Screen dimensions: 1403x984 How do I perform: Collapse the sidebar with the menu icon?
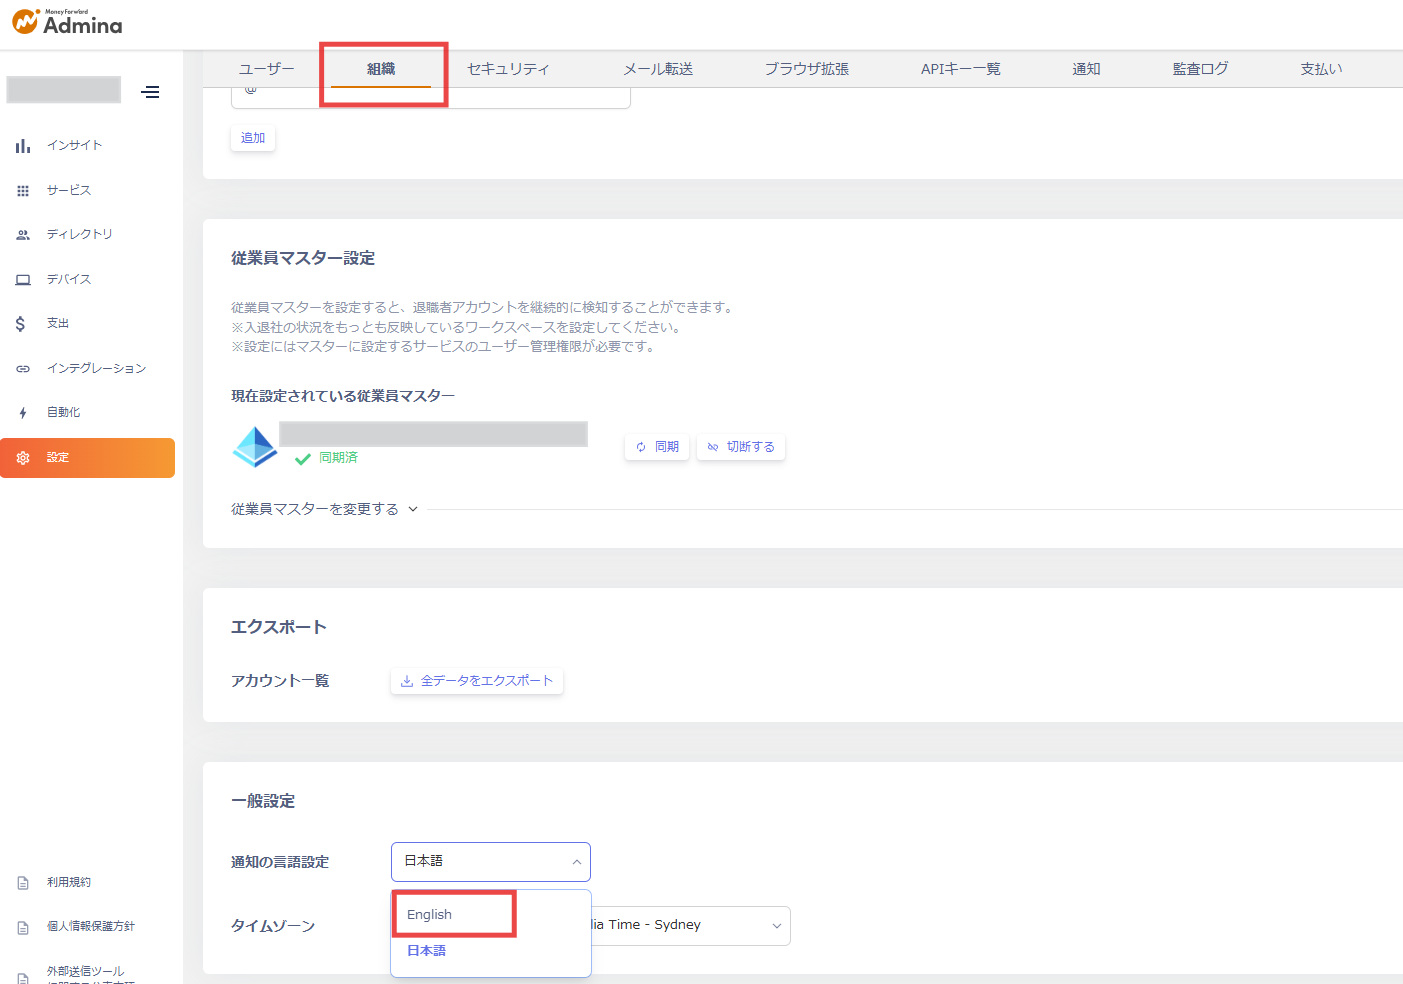point(150,92)
